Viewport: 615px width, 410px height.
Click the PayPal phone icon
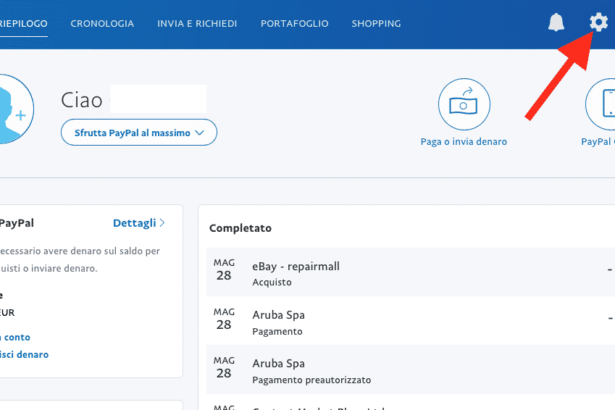point(600,104)
